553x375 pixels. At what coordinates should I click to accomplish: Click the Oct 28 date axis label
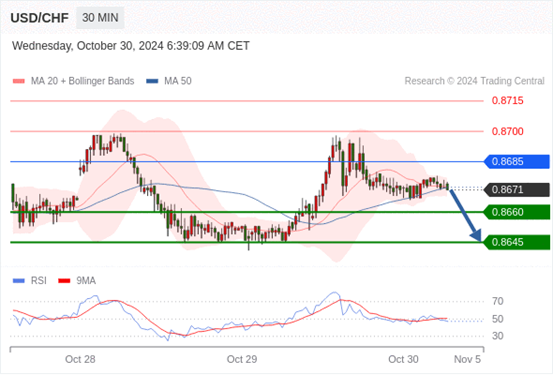tap(80, 359)
